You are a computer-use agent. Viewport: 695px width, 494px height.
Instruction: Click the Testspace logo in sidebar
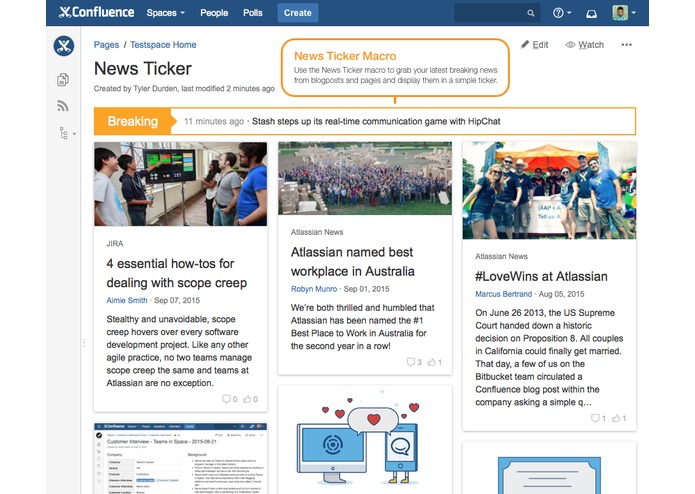(64, 46)
